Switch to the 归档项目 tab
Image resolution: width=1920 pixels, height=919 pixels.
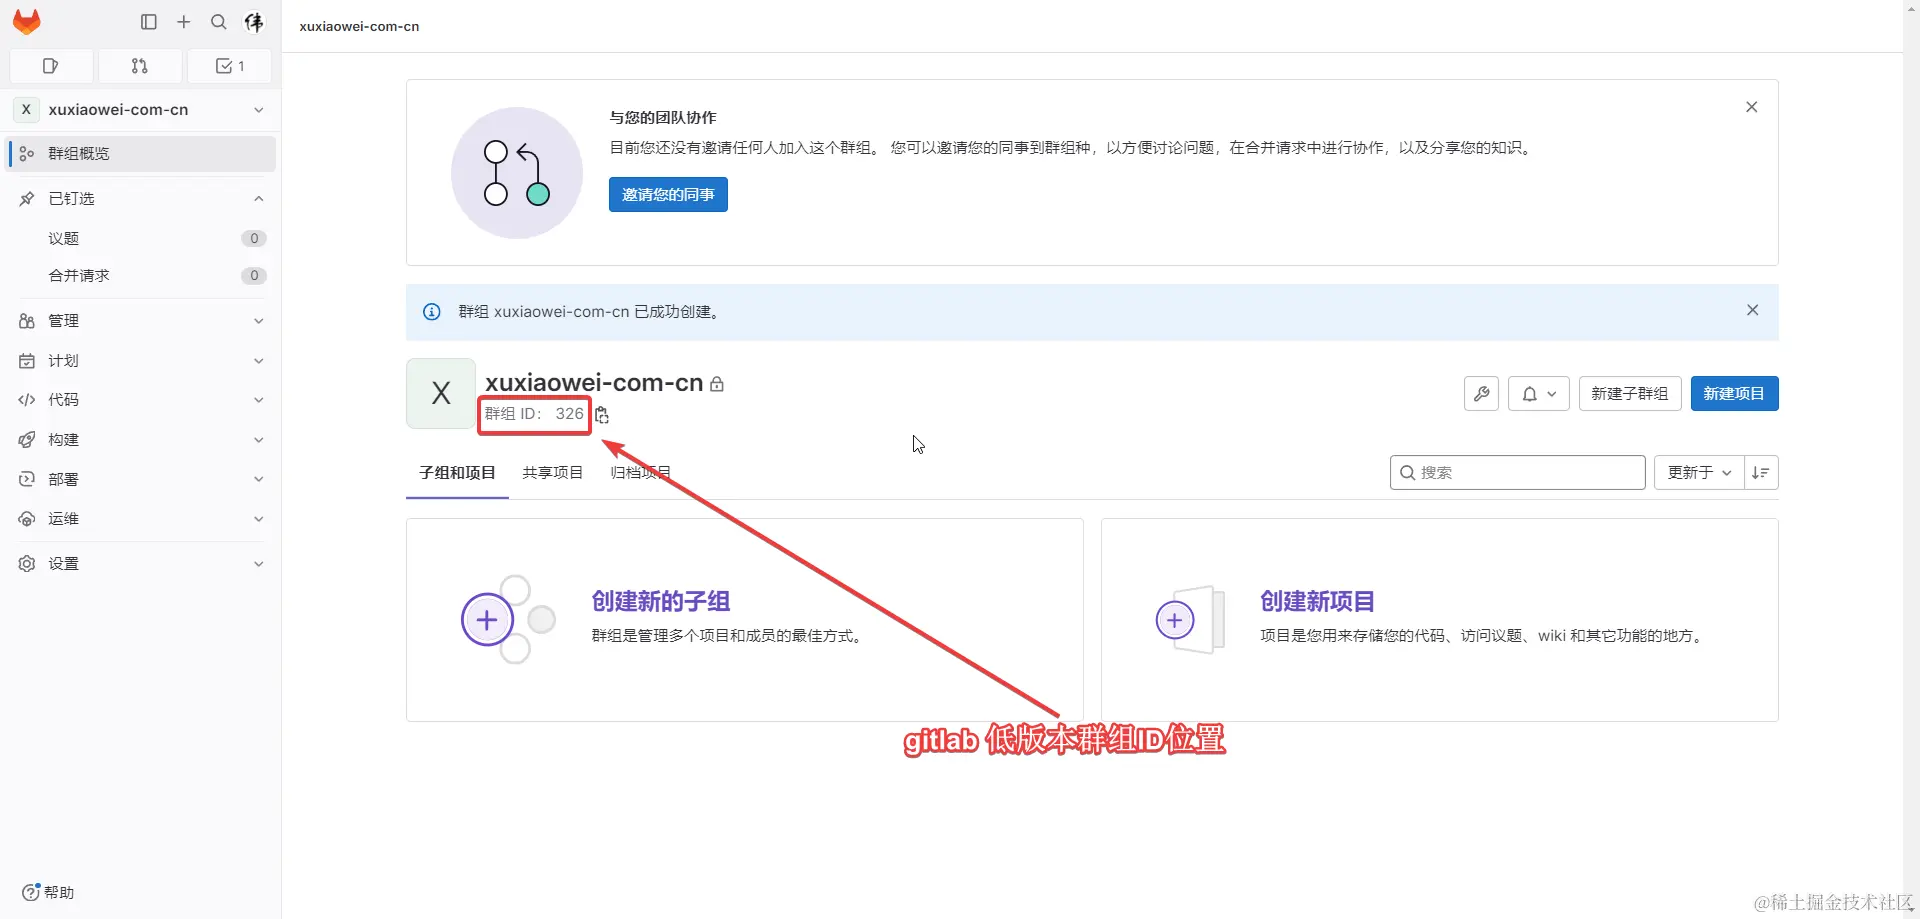[640, 473]
